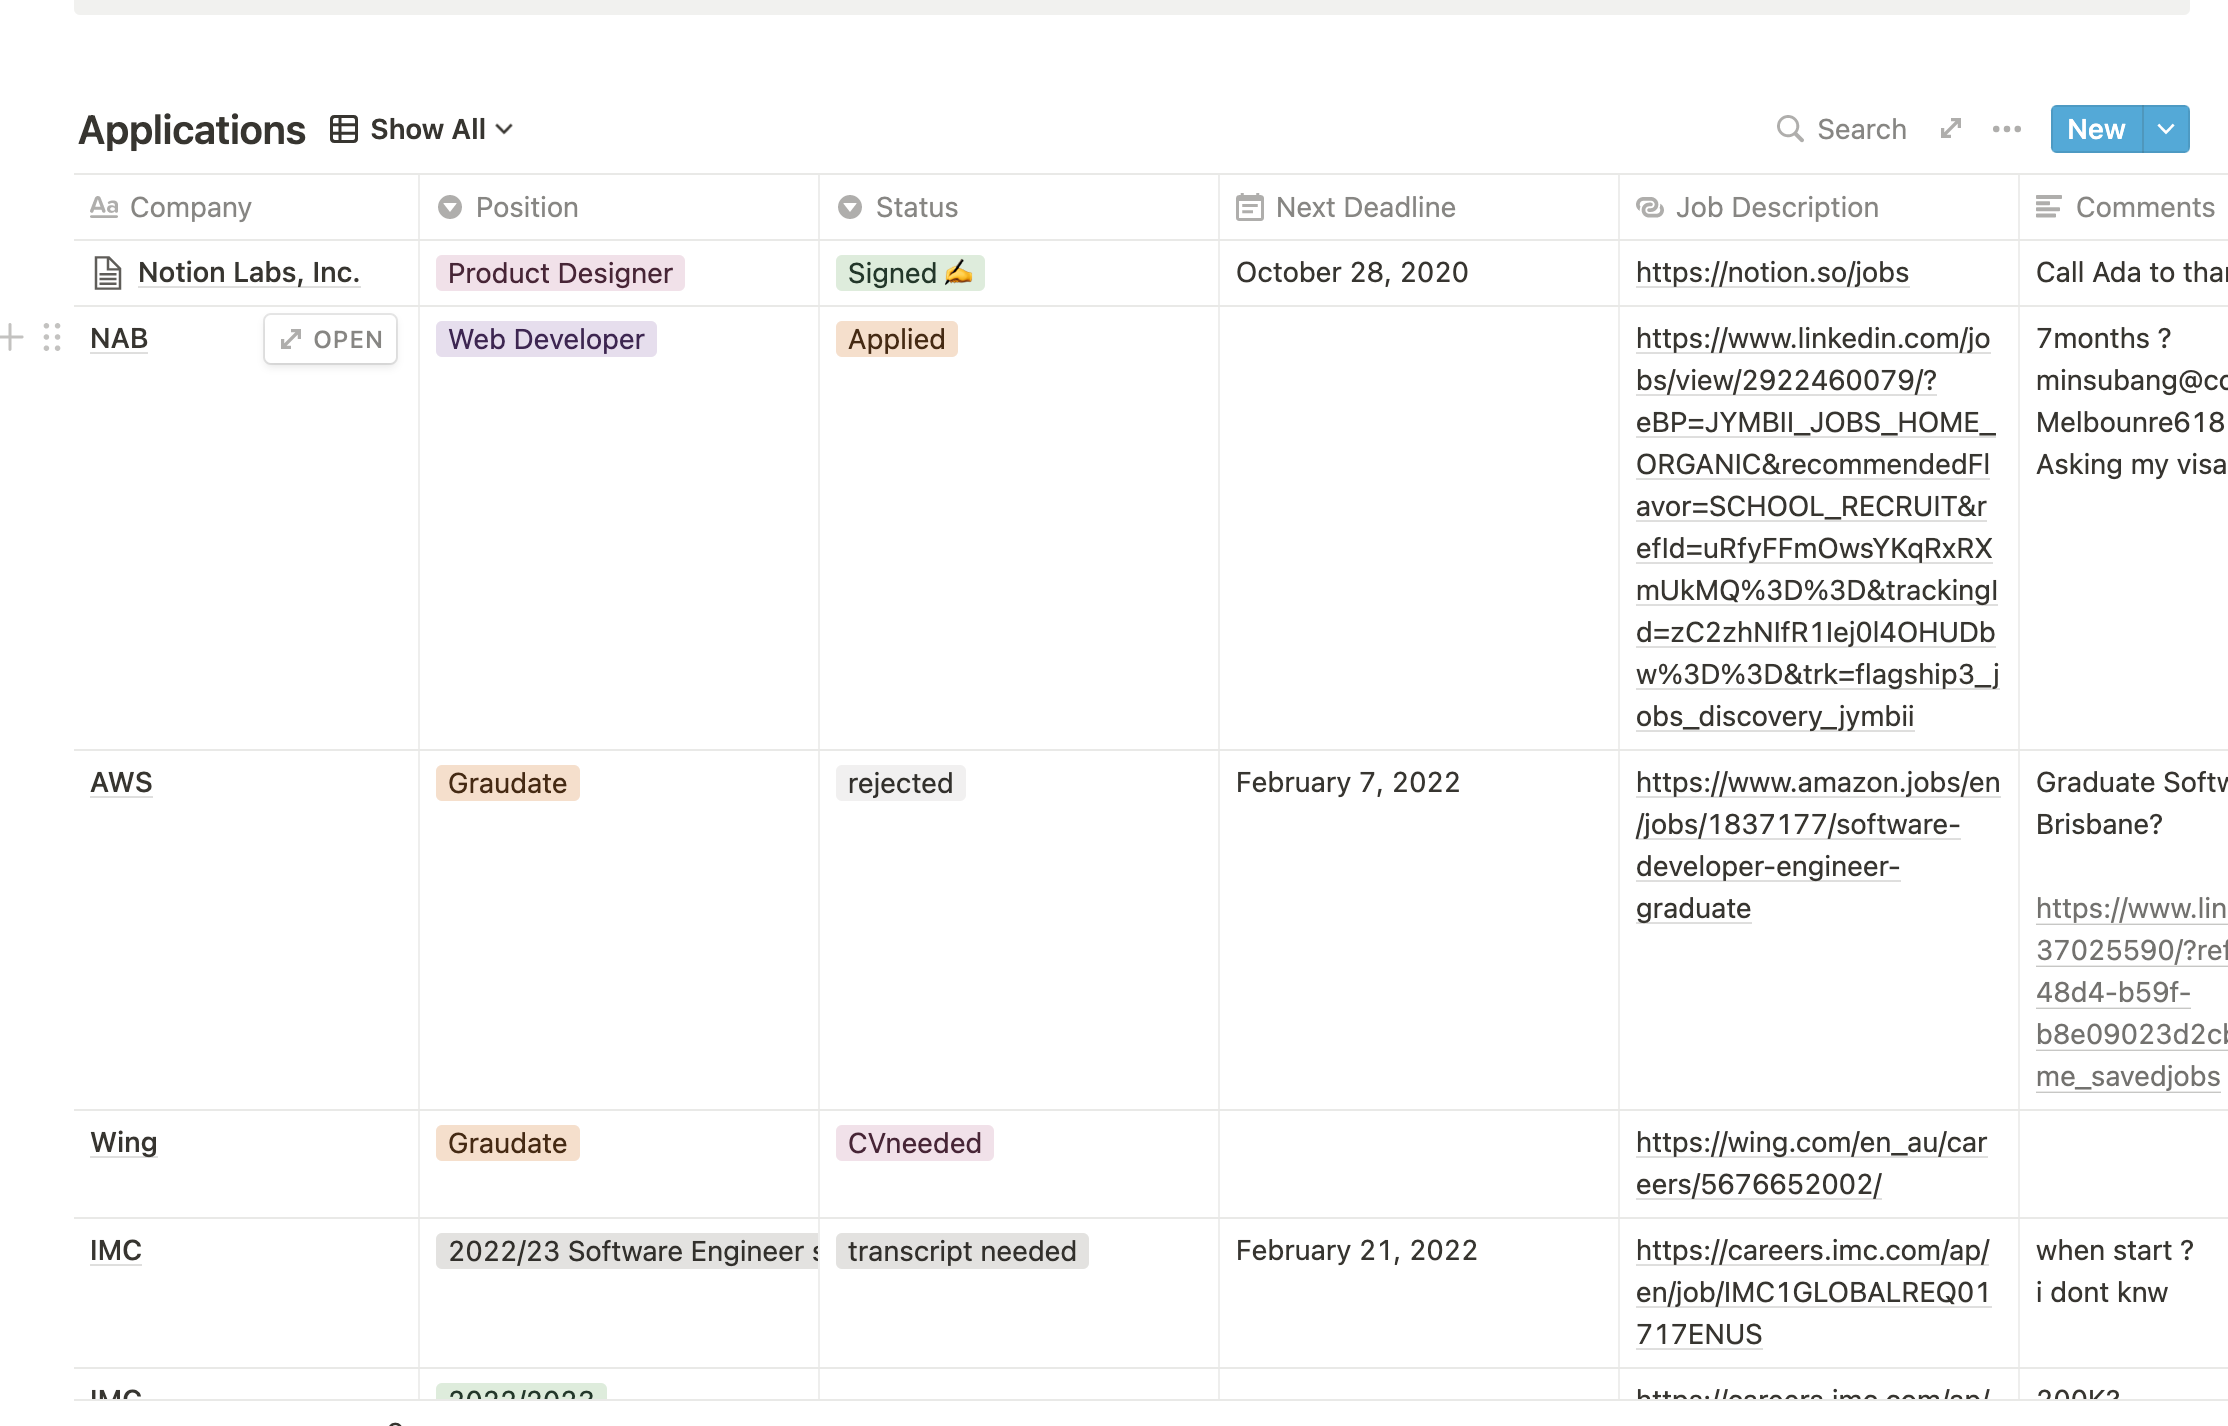This screenshot has width=2228, height=1426.
Task: Click the Company column title icon
Action: point(104,207)
